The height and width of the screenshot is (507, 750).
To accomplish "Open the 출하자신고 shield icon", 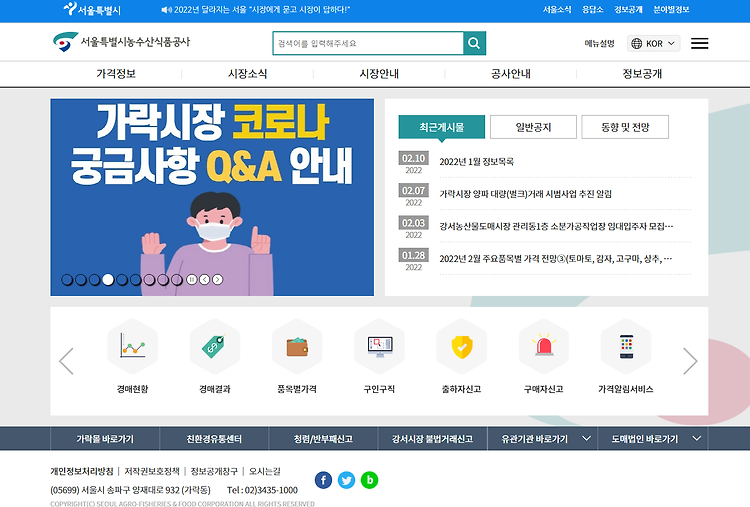I will (462, 346).
